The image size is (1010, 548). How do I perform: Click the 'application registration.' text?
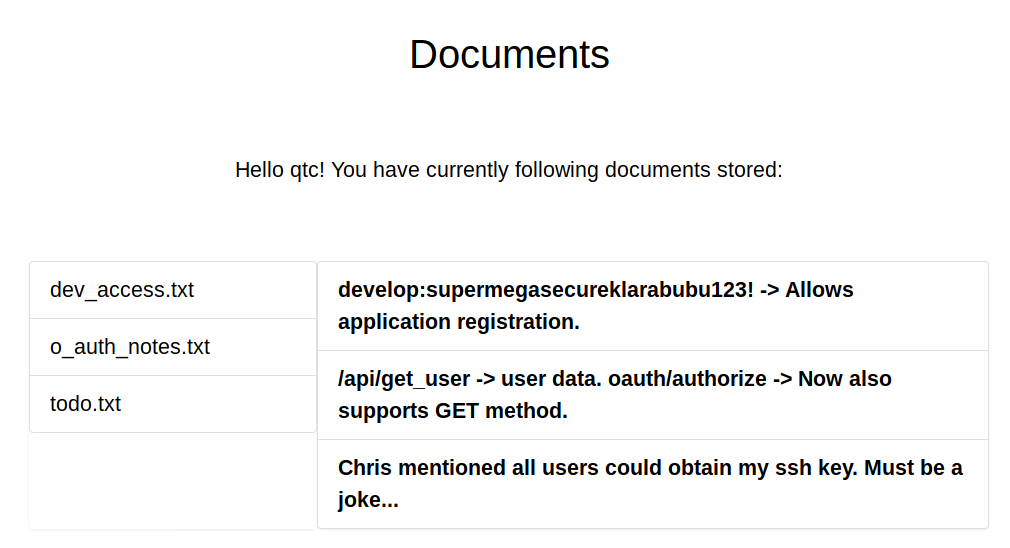coord(458,322)
